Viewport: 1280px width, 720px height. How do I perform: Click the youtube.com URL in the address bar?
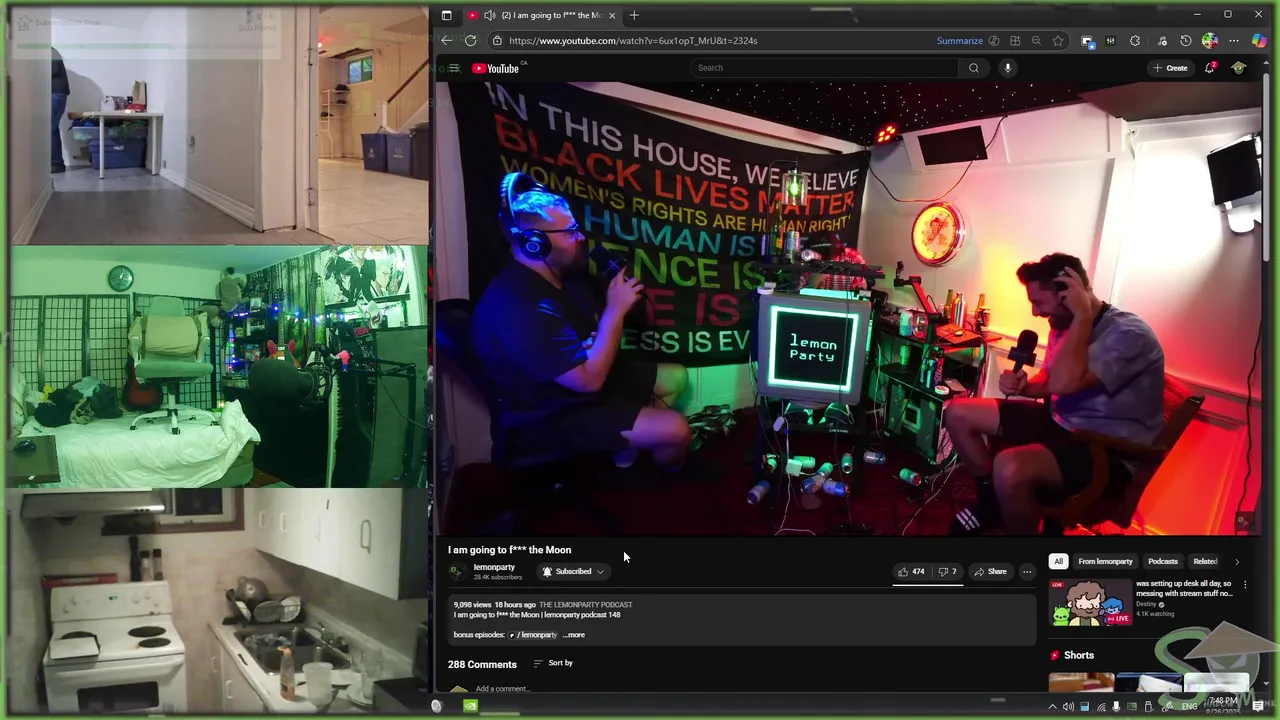pyautogui.click(x=633, y=41)
